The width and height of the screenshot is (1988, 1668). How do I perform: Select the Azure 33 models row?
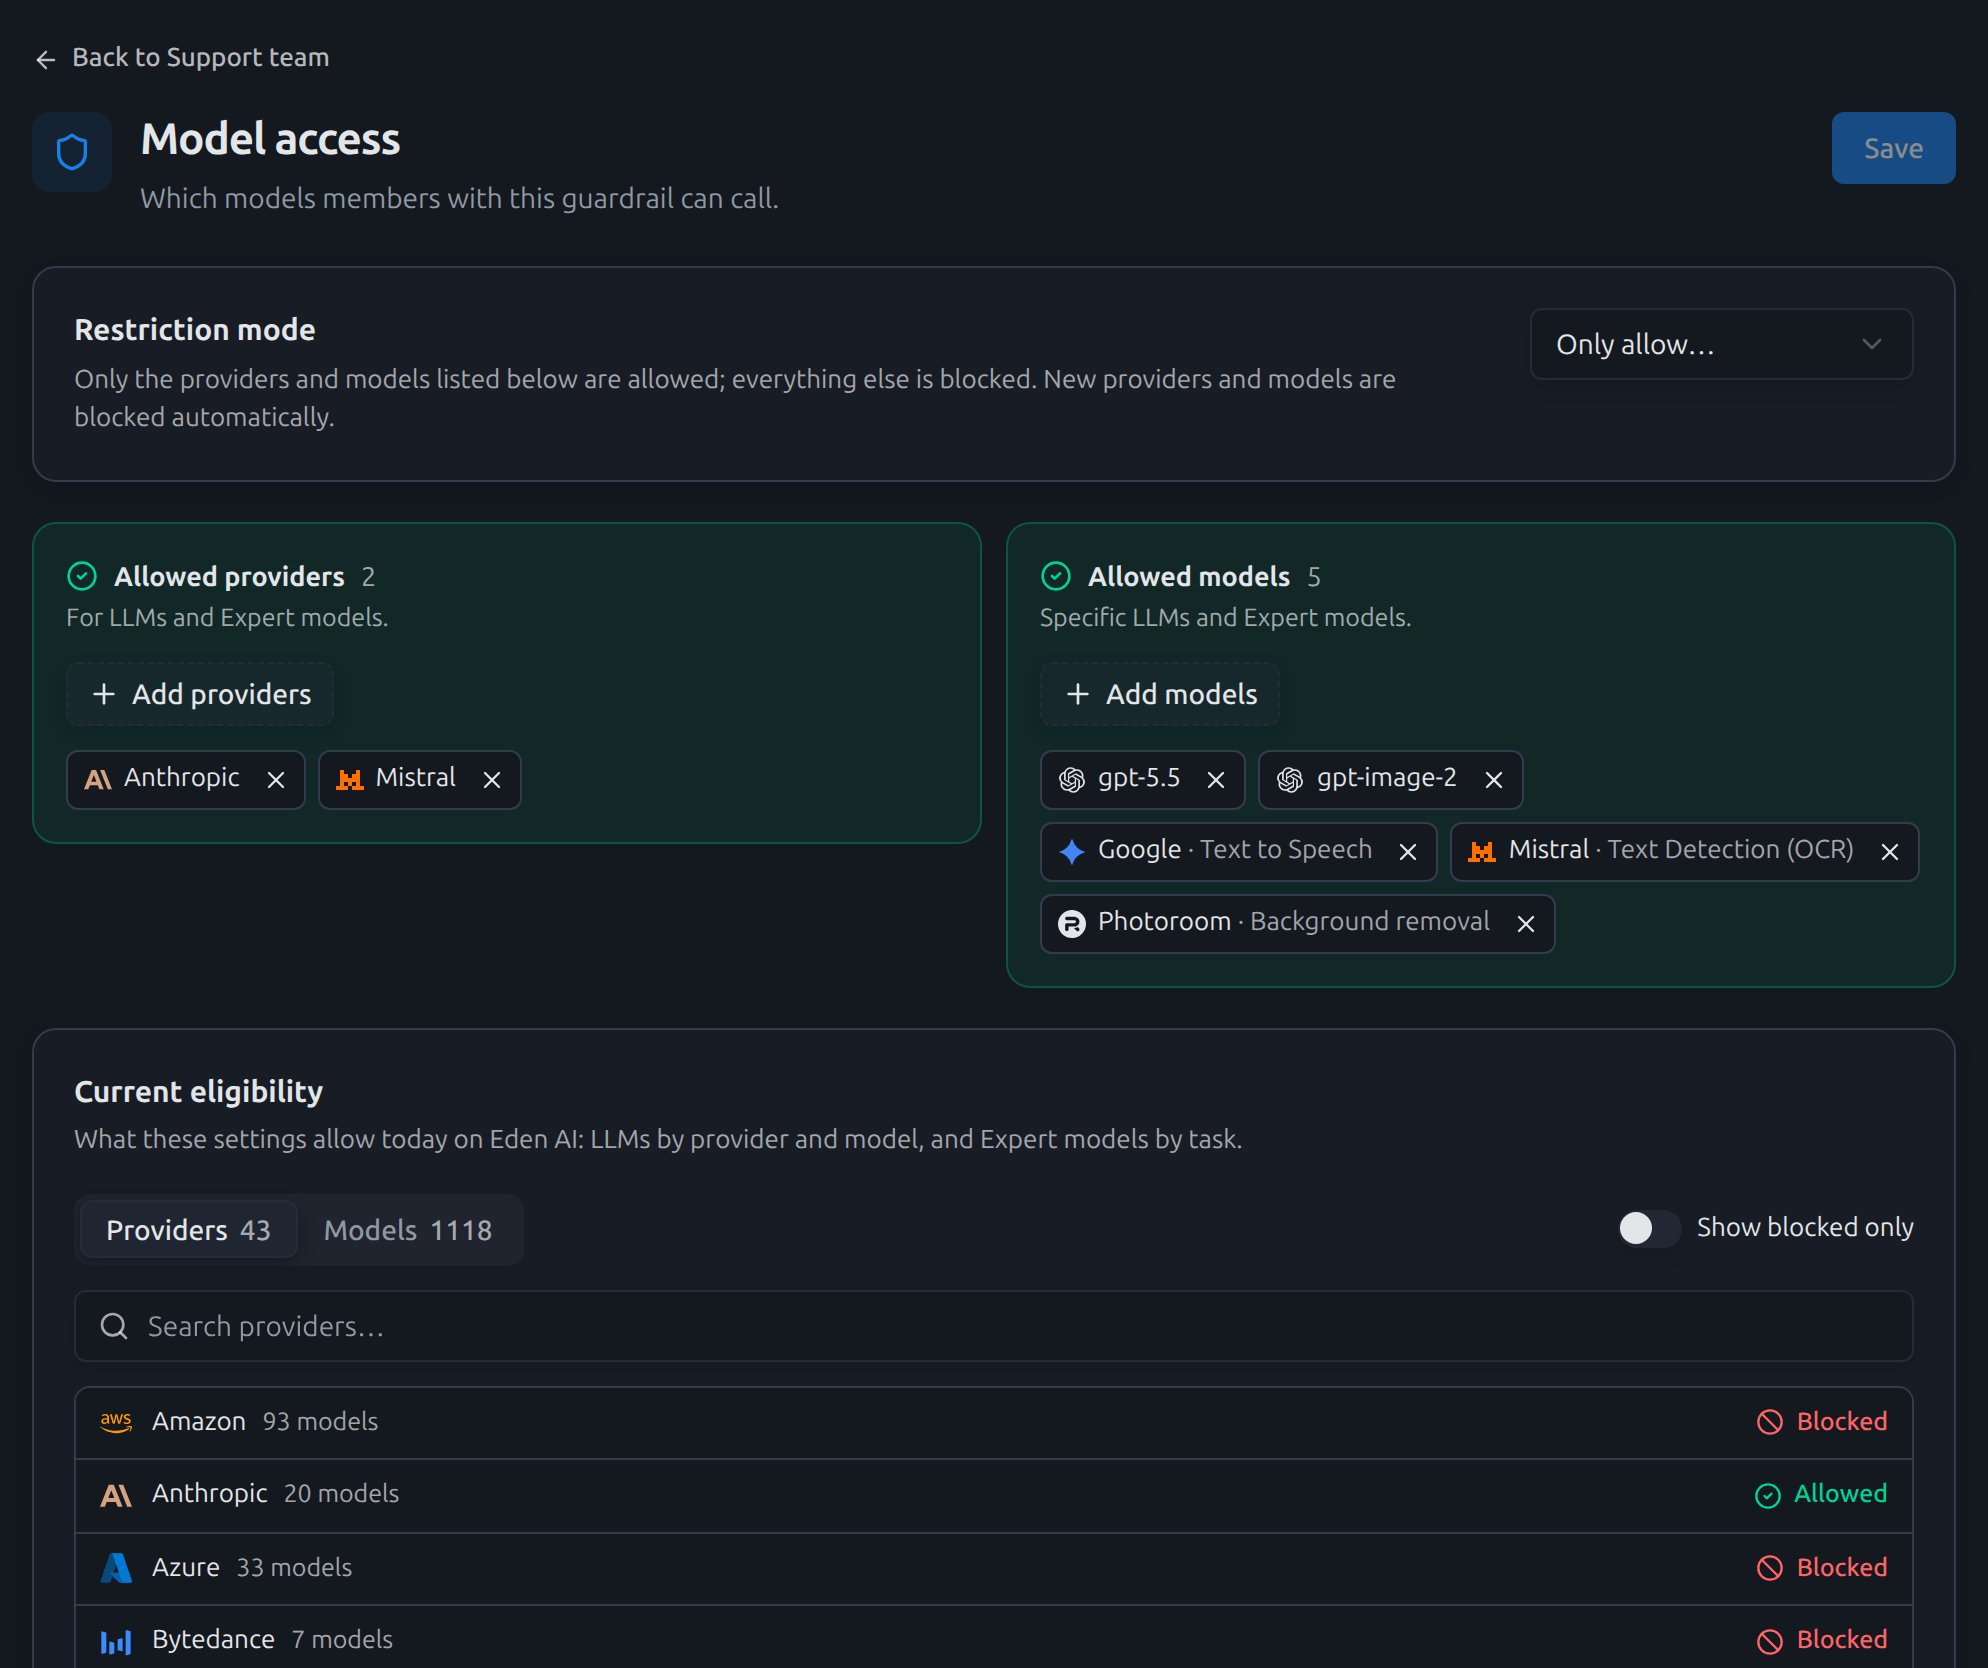[x=994, y=1568]
